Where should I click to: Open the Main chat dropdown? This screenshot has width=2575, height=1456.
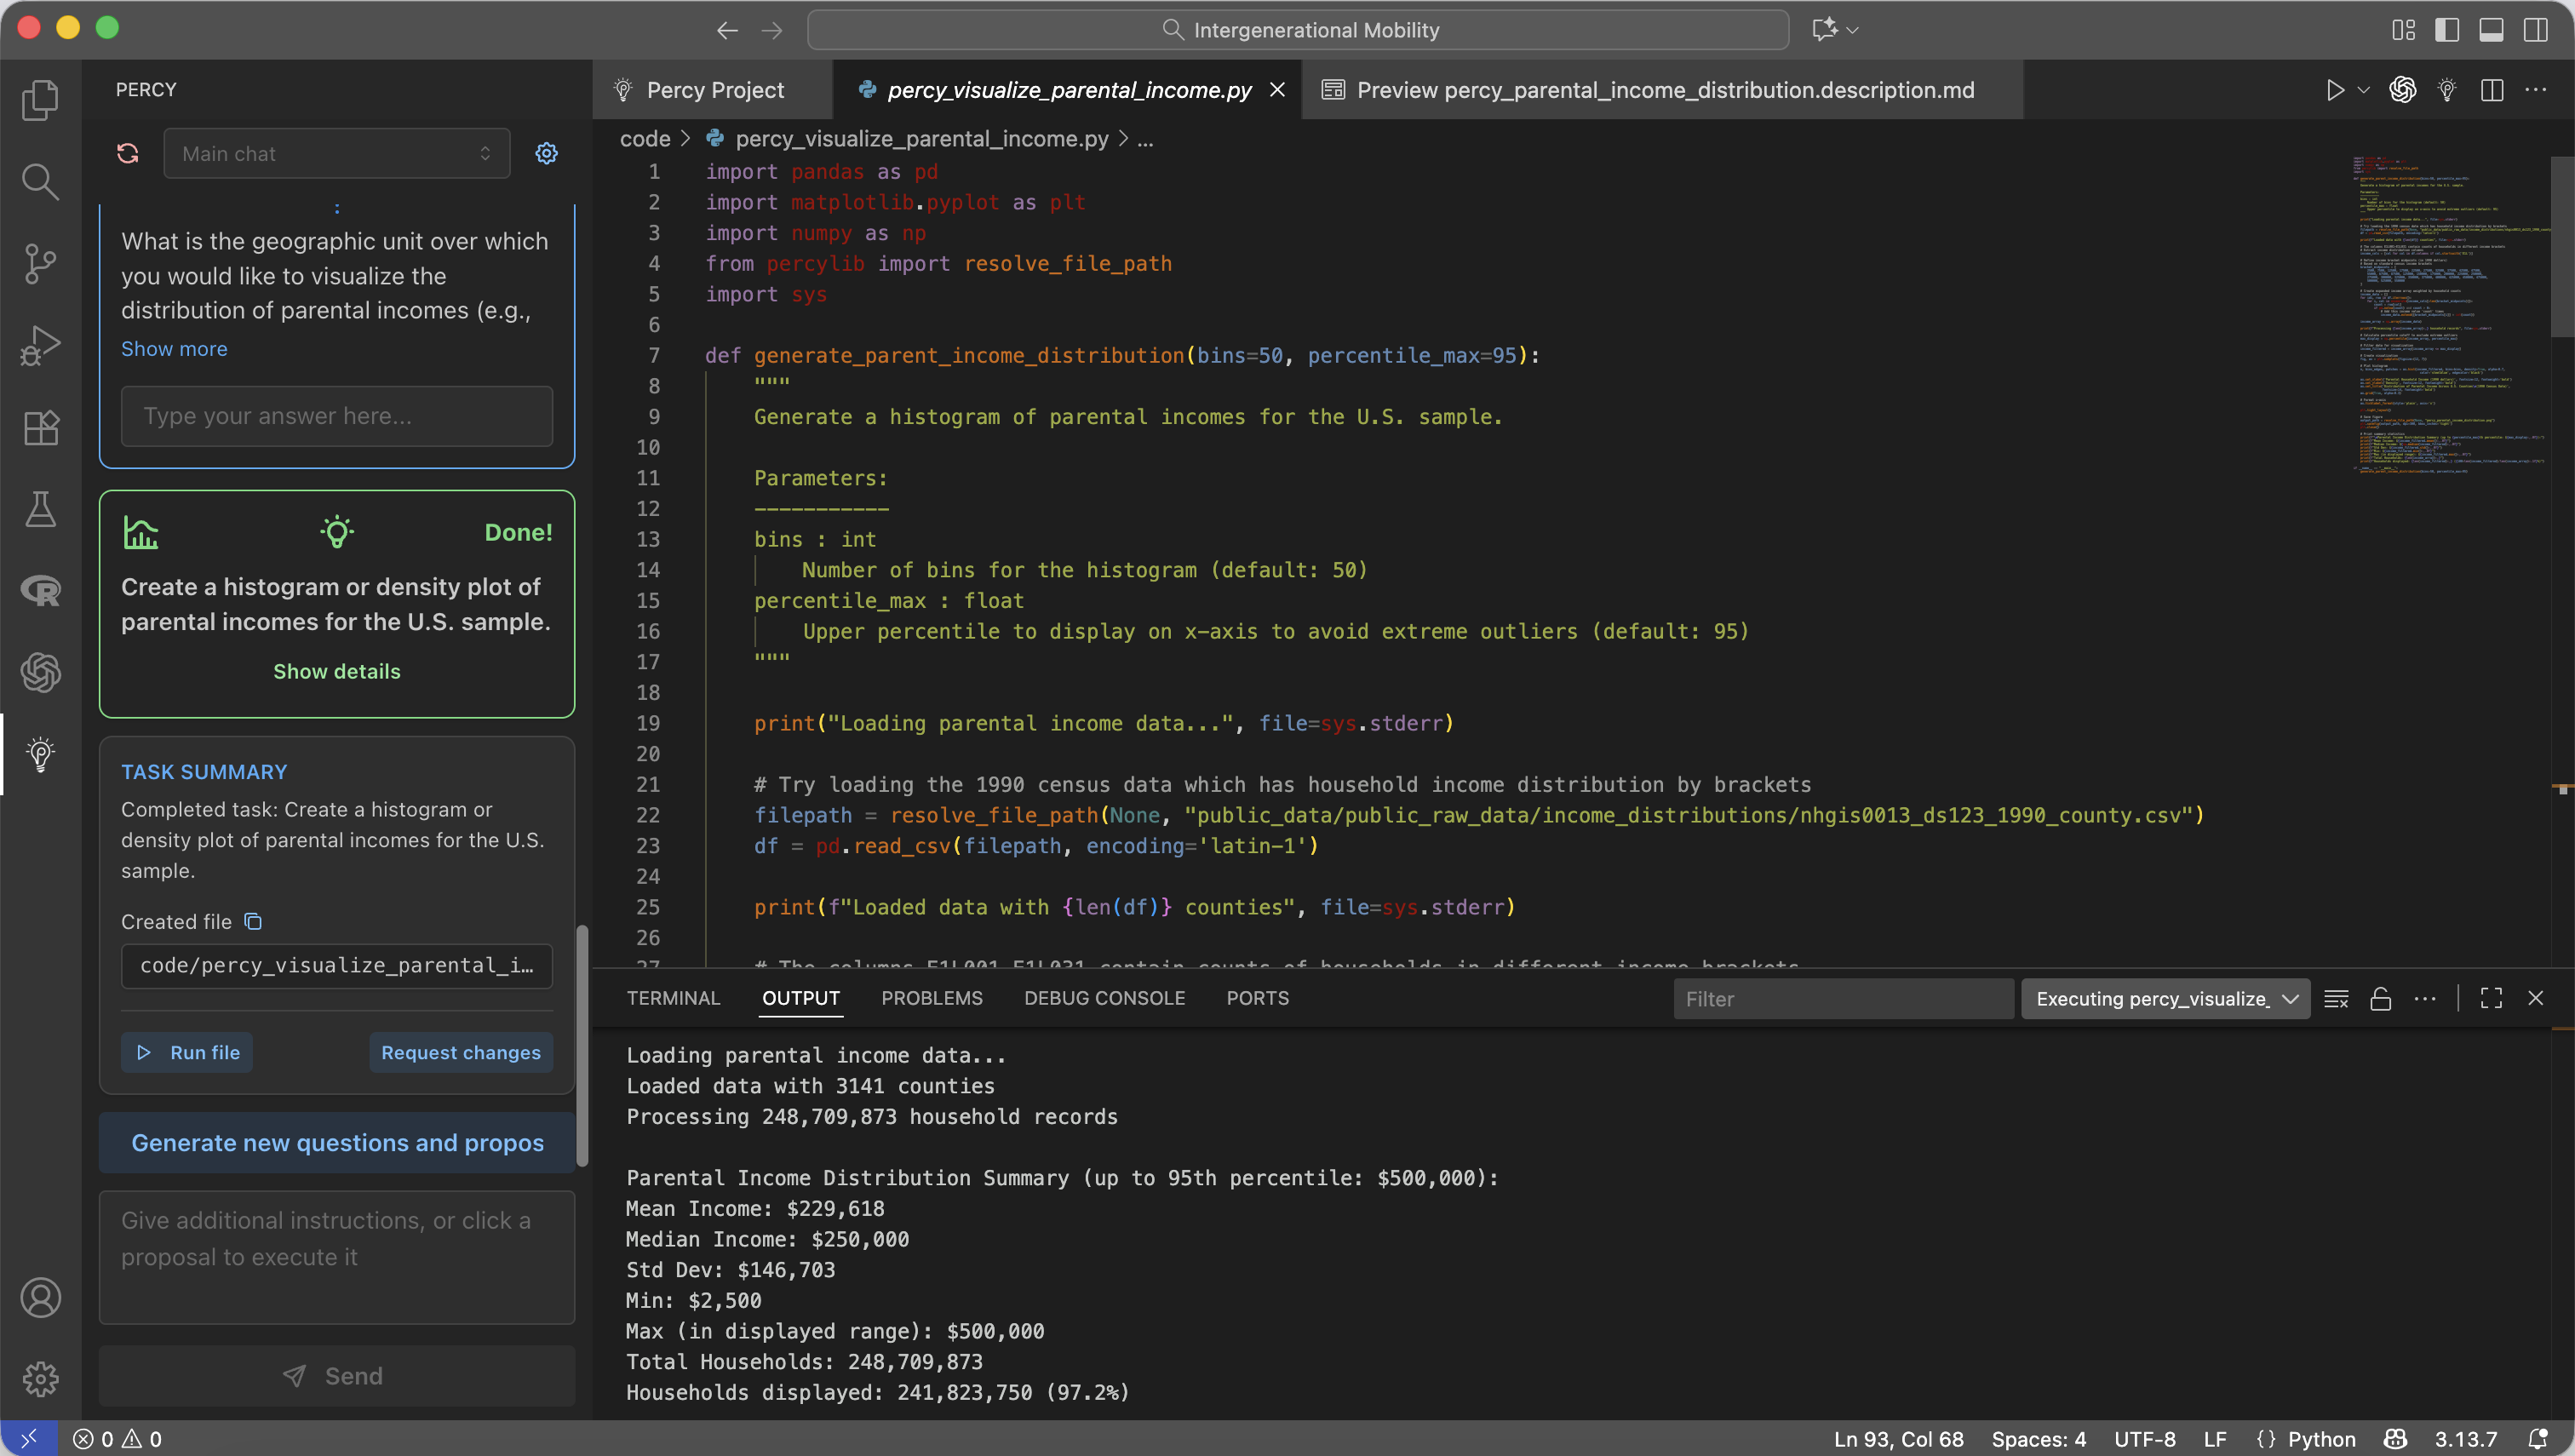point(336,153)
